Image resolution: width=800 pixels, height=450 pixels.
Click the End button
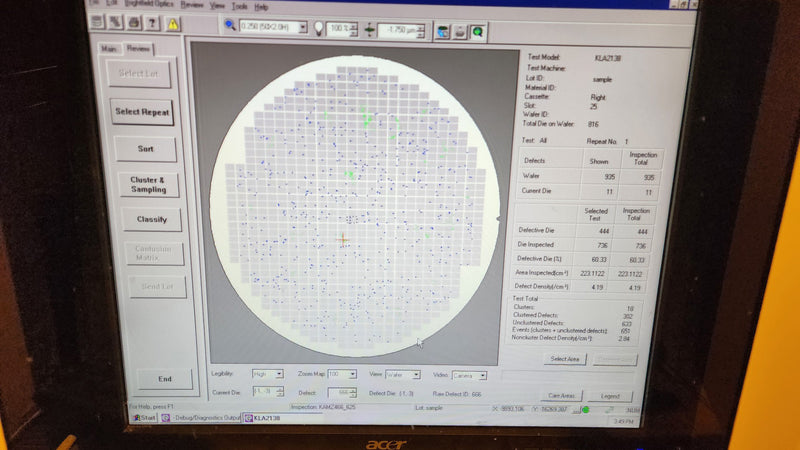[165, 379]
